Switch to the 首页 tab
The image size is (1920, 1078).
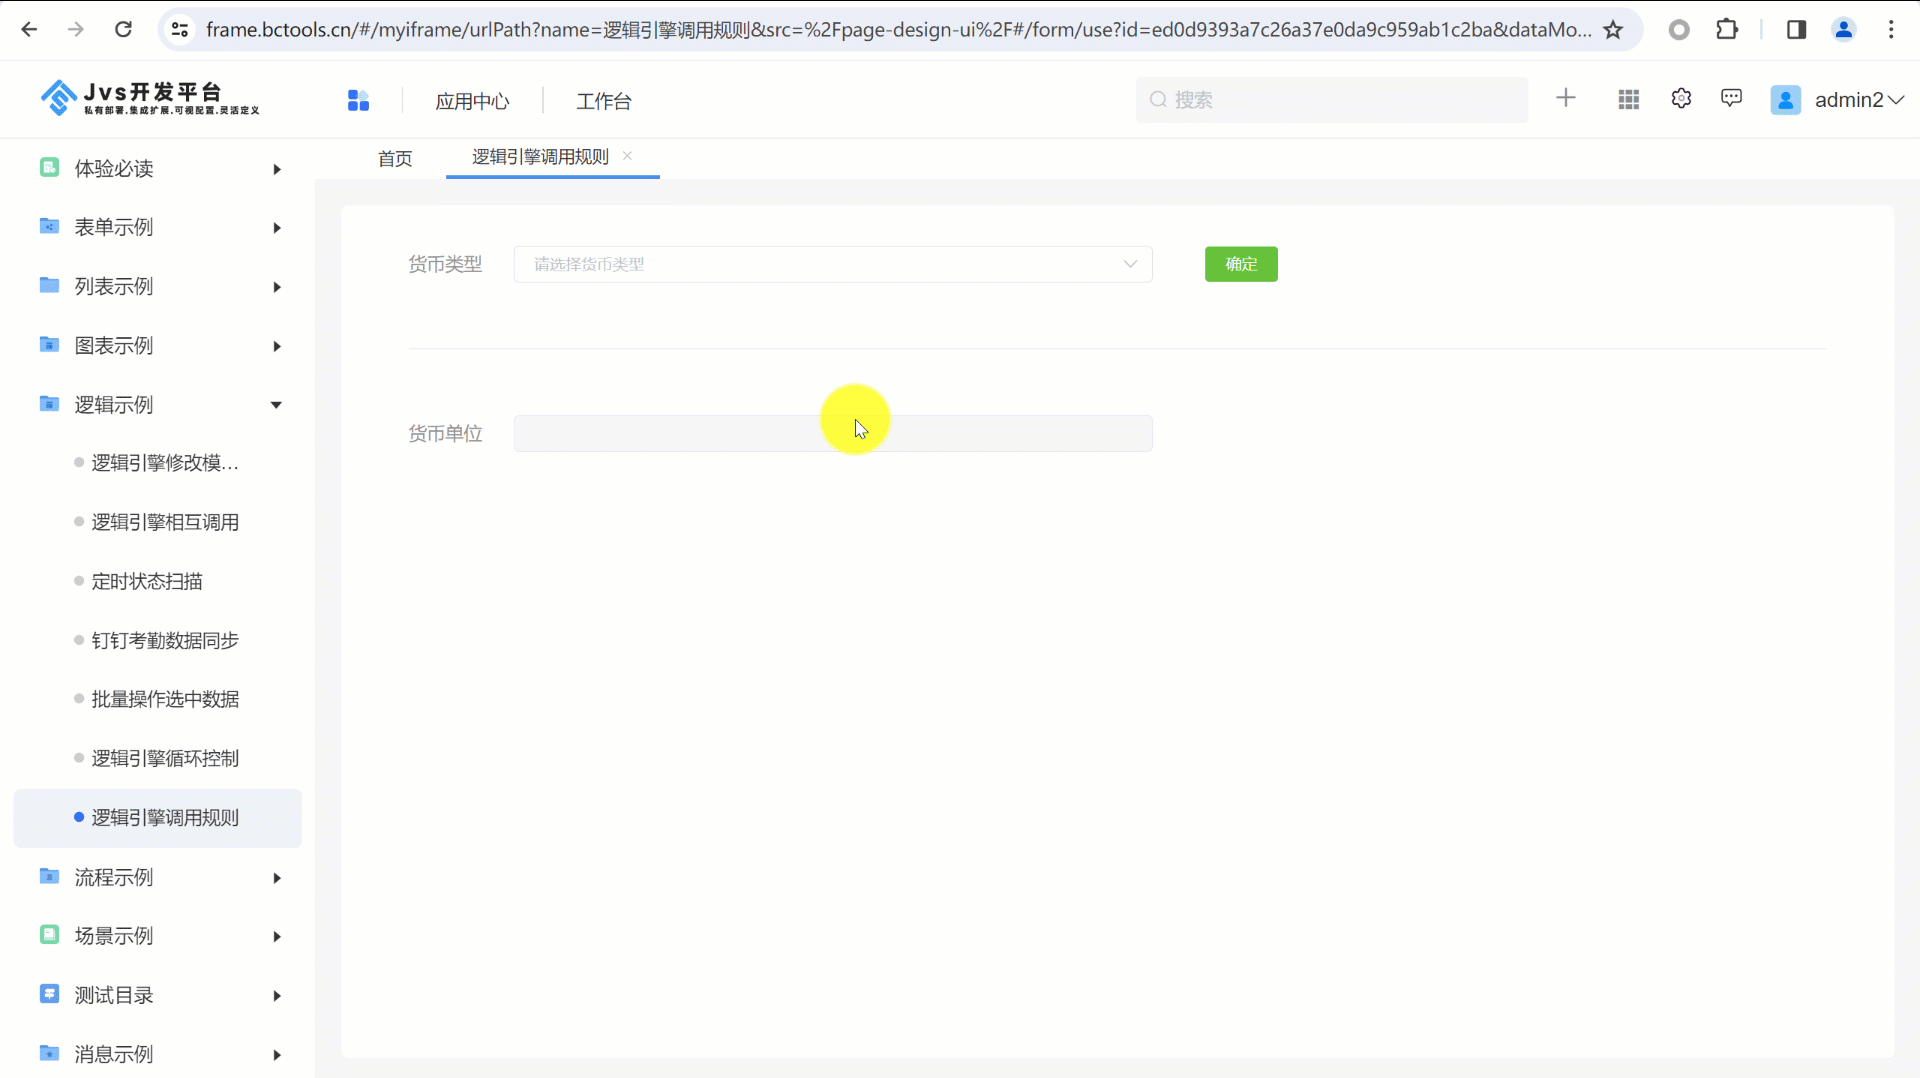[x=395, y=158]
